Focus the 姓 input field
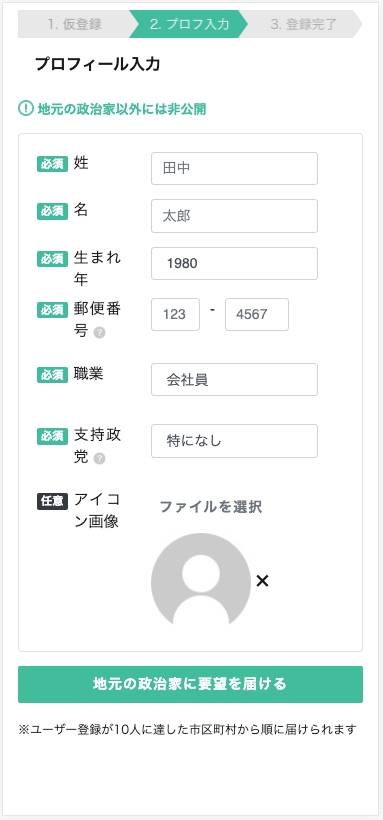The height and width of the screenshot is (820, 383). tap(234, 168)
